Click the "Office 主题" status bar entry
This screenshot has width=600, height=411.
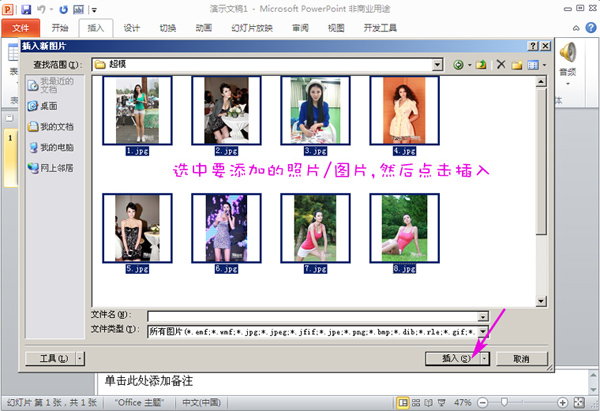pyautogui.click(x=139, y=403)
